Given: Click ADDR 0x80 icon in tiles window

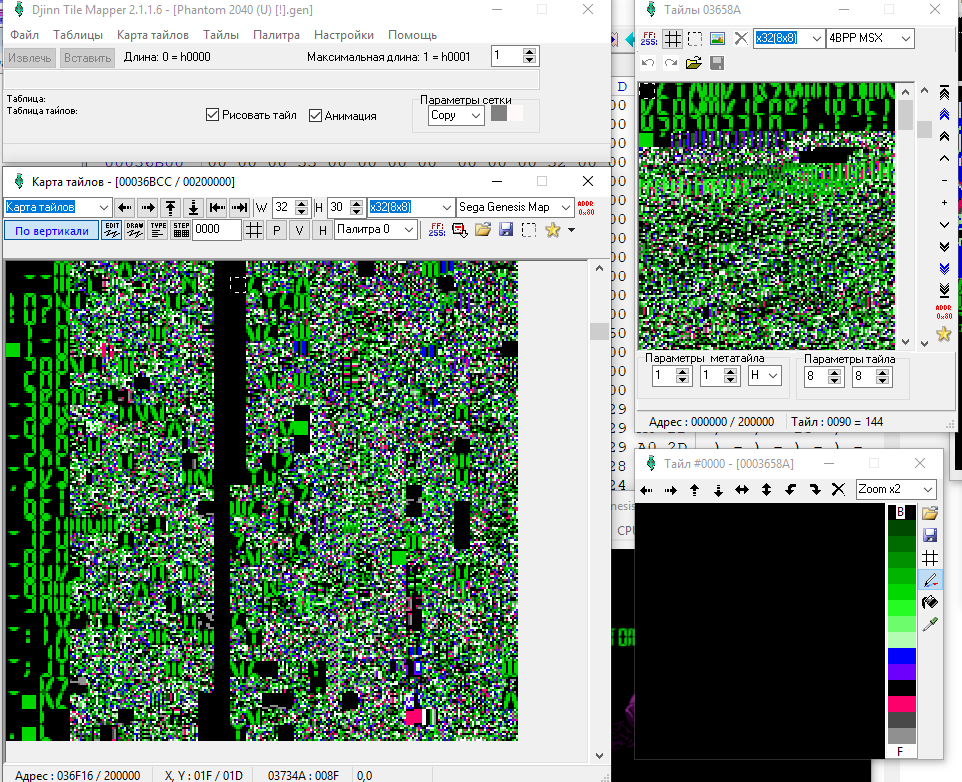Looking at the screenshot, I should click(x=944, y=312).
